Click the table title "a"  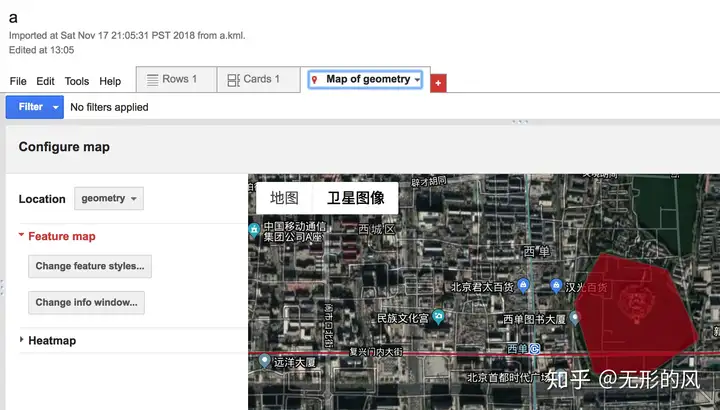13,18
